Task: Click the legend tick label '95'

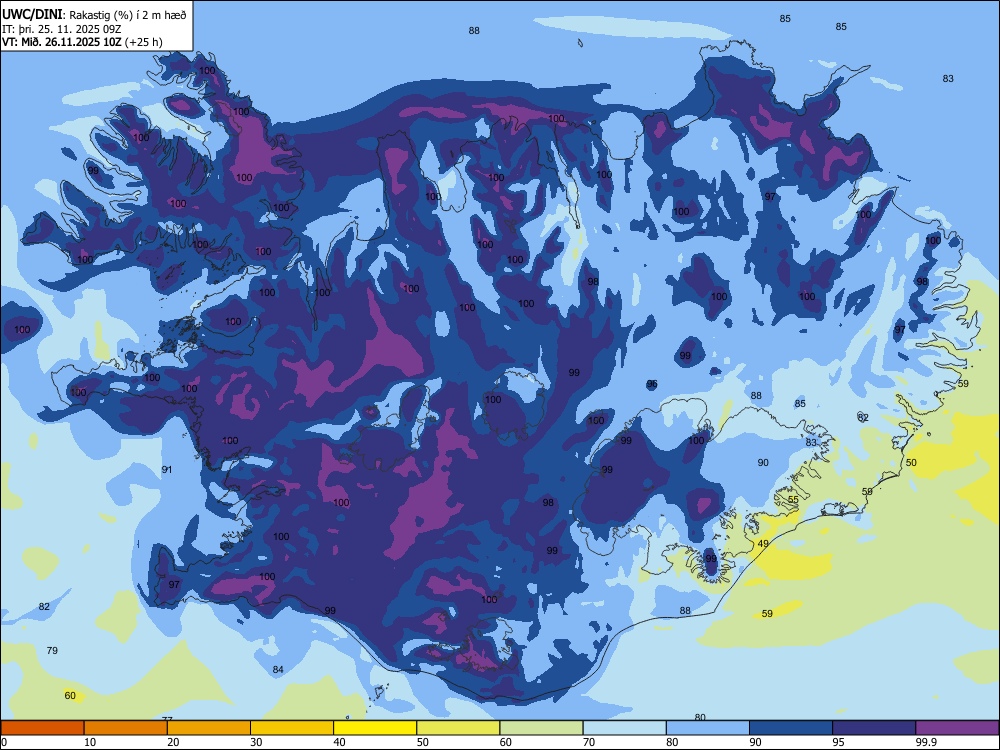Action: (838, 742)
